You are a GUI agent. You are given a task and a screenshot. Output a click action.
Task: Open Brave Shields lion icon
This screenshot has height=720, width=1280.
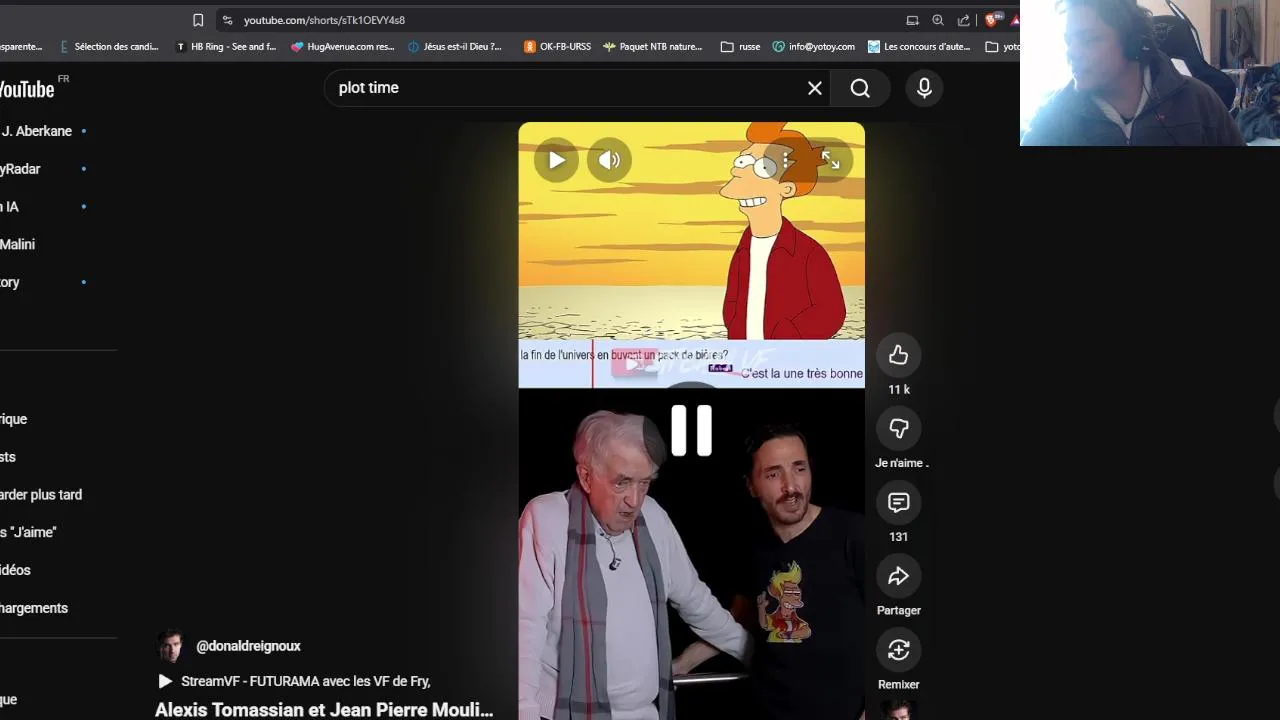click(991, 20)
